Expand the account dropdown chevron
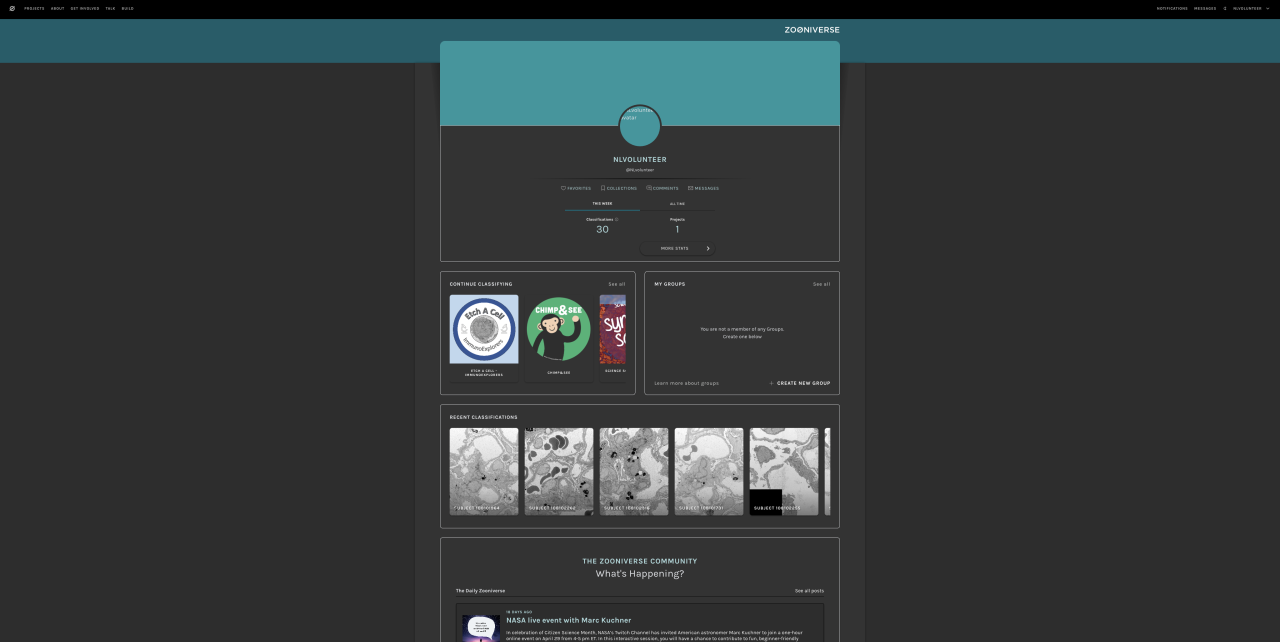1280x642 pixels. (x=1268, y=8)
